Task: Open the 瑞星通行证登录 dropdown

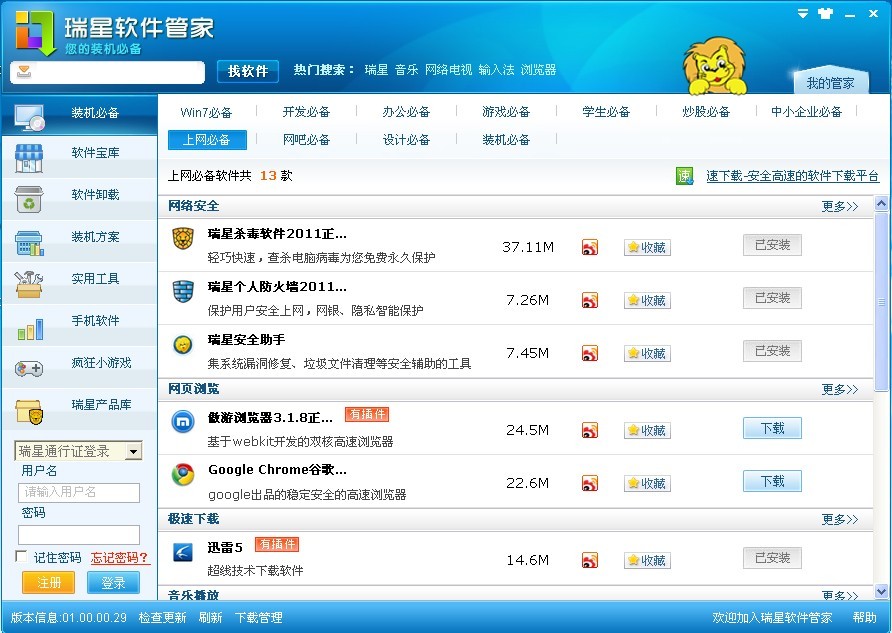Action: pos(134,452)
